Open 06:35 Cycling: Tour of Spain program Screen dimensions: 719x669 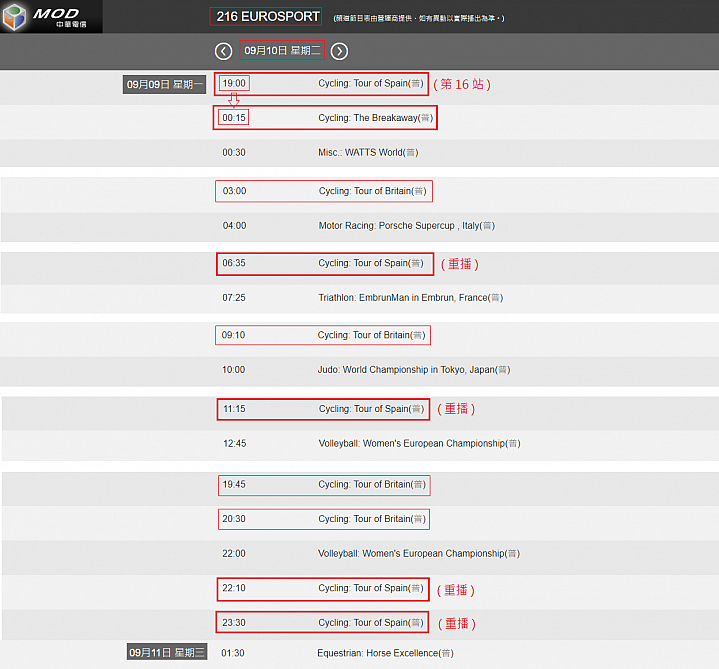click(x=371, y=263)
